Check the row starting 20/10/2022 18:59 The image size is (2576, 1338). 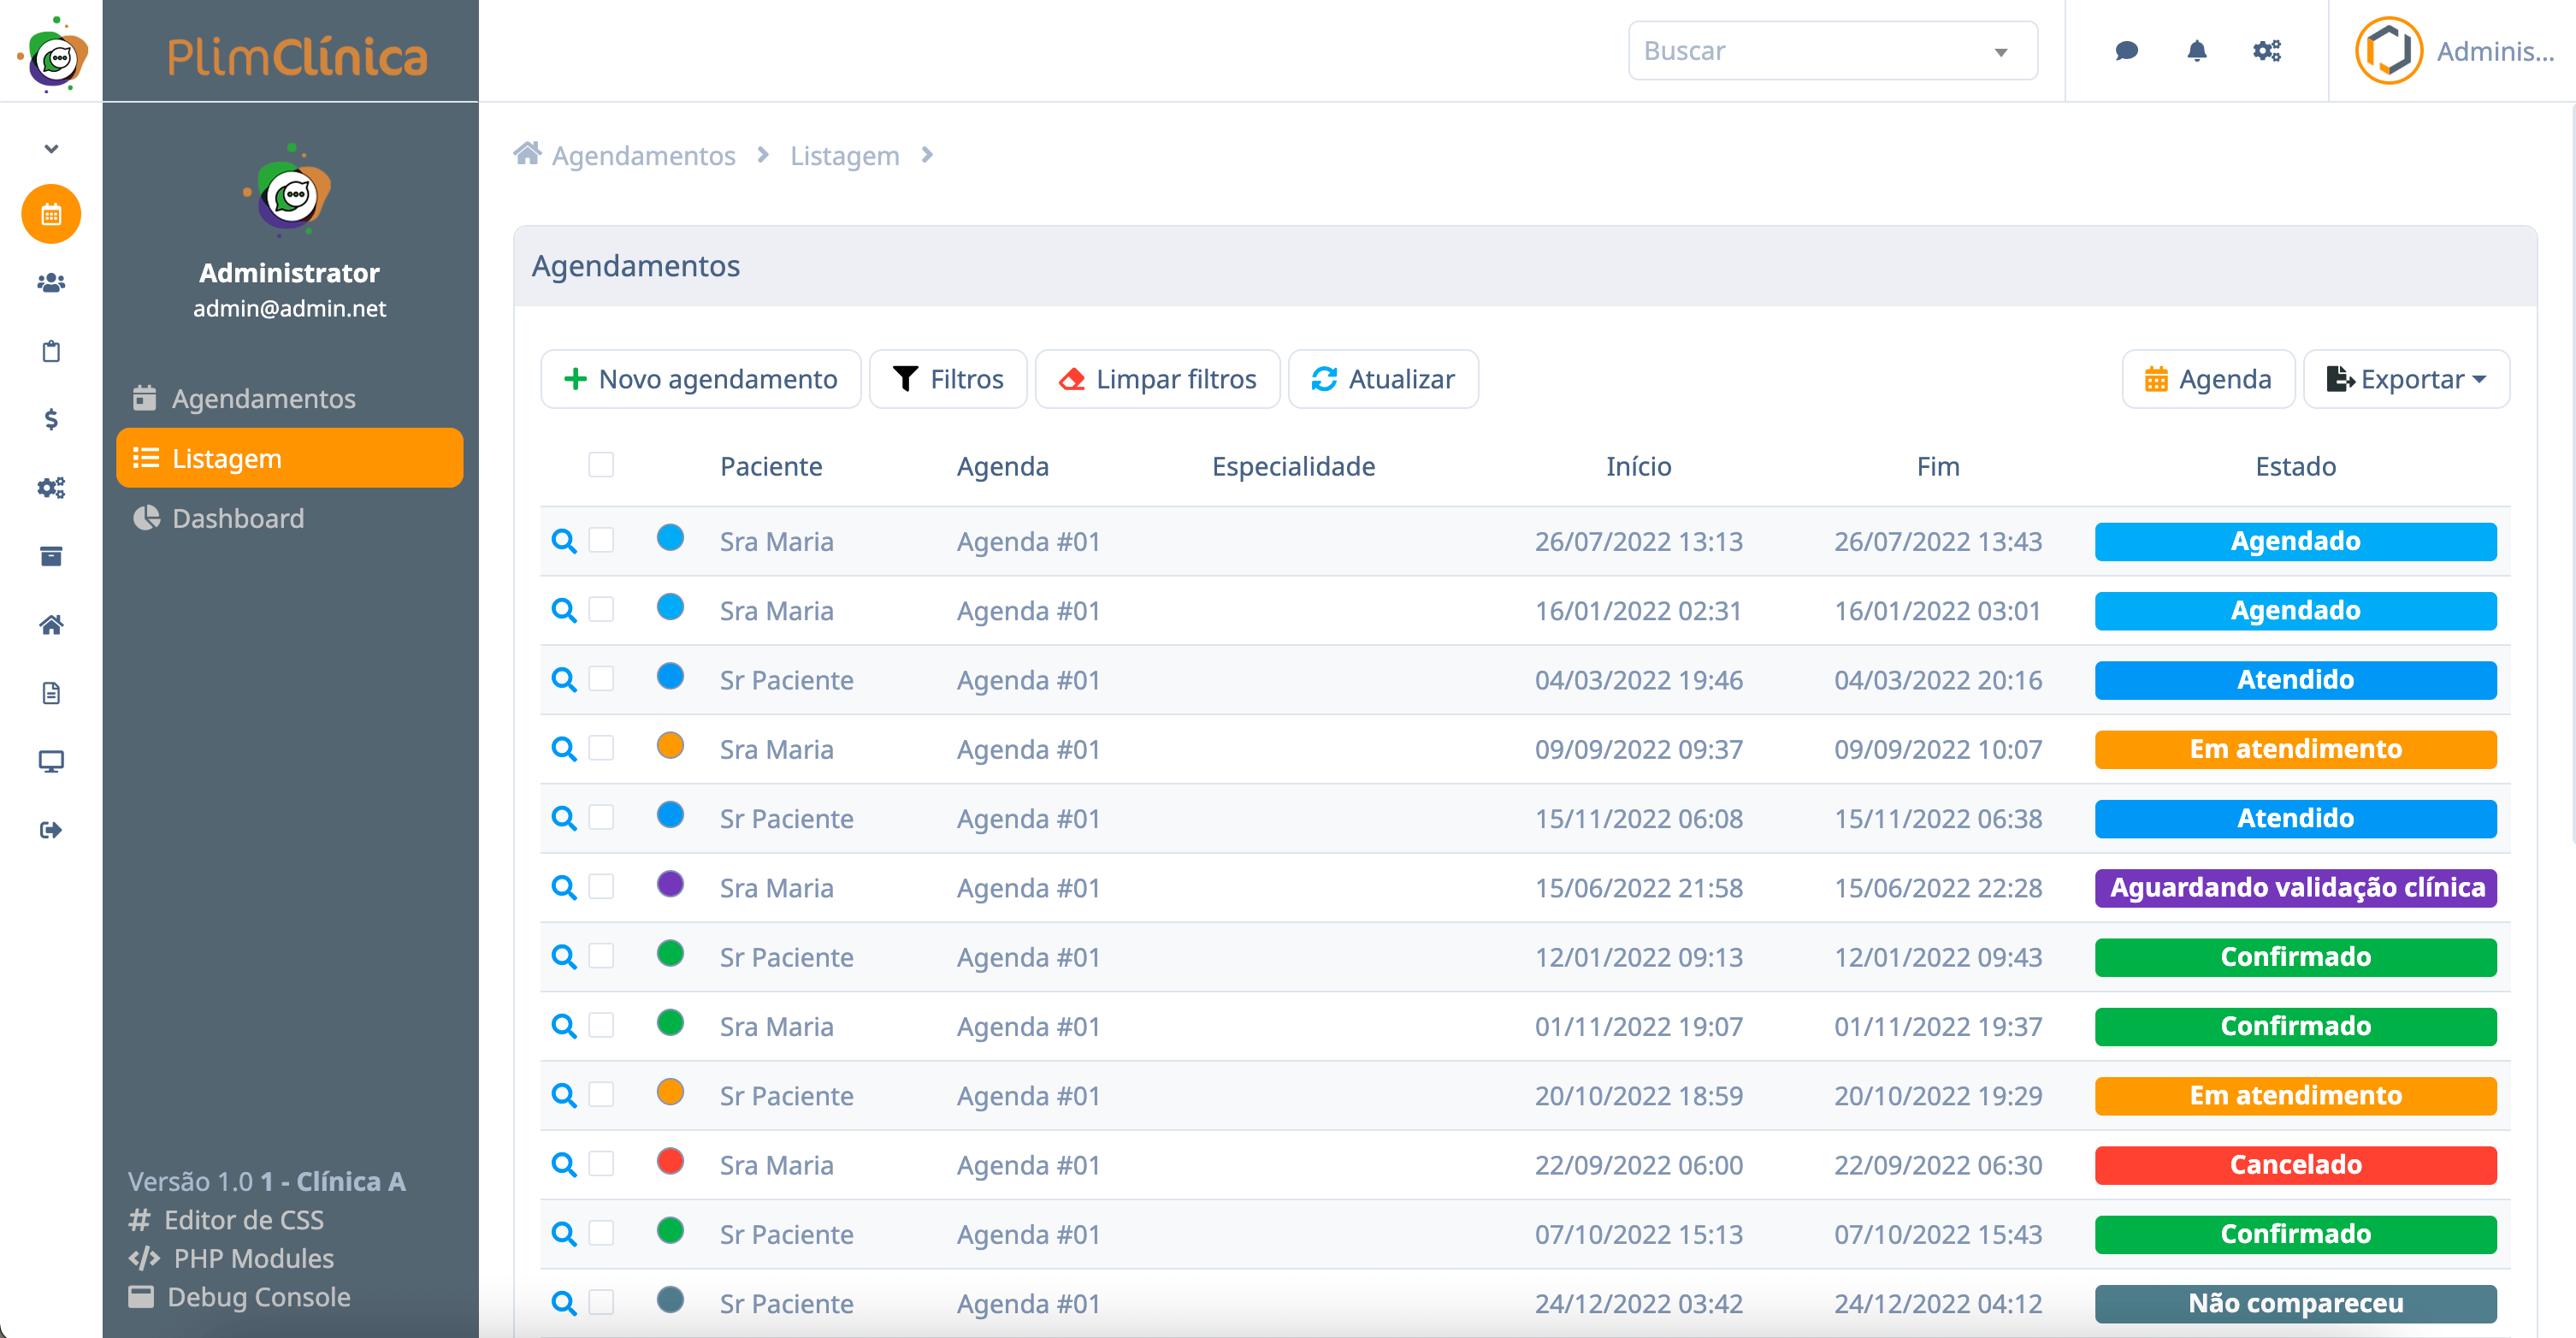tap(601, 1094)
